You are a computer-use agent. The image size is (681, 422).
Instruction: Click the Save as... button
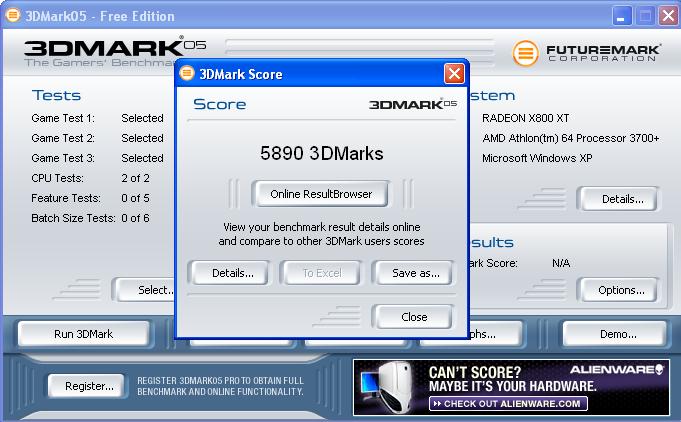pos(414,273)
